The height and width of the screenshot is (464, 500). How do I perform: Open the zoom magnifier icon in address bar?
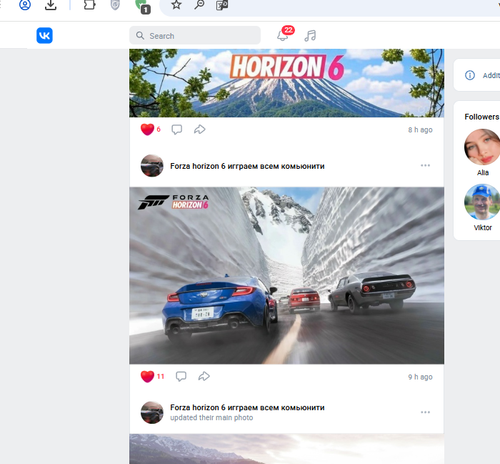click(x=199, y=5)
